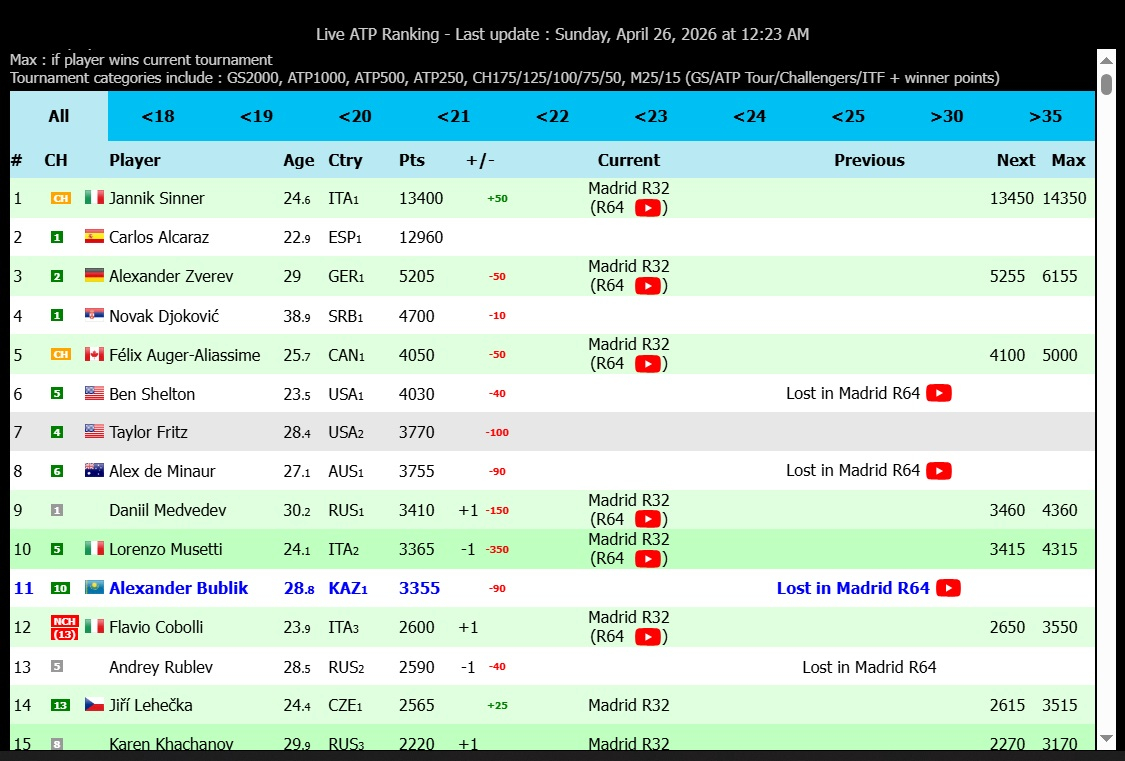Click the NCH (13) badge for Flavio Cobolli
The height and width of the screenshot is (761, 1125).
tap(64, 627)
